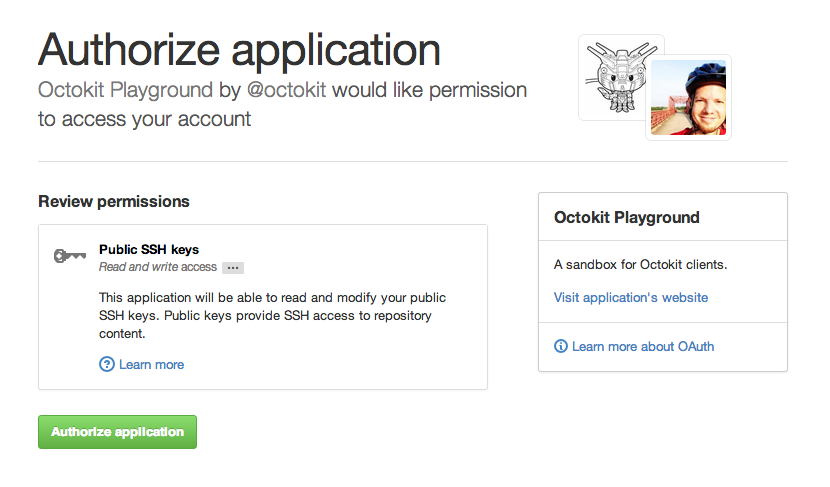Click the Read and write access label
This screenshot has width=830, height=487.
[158, 267]
